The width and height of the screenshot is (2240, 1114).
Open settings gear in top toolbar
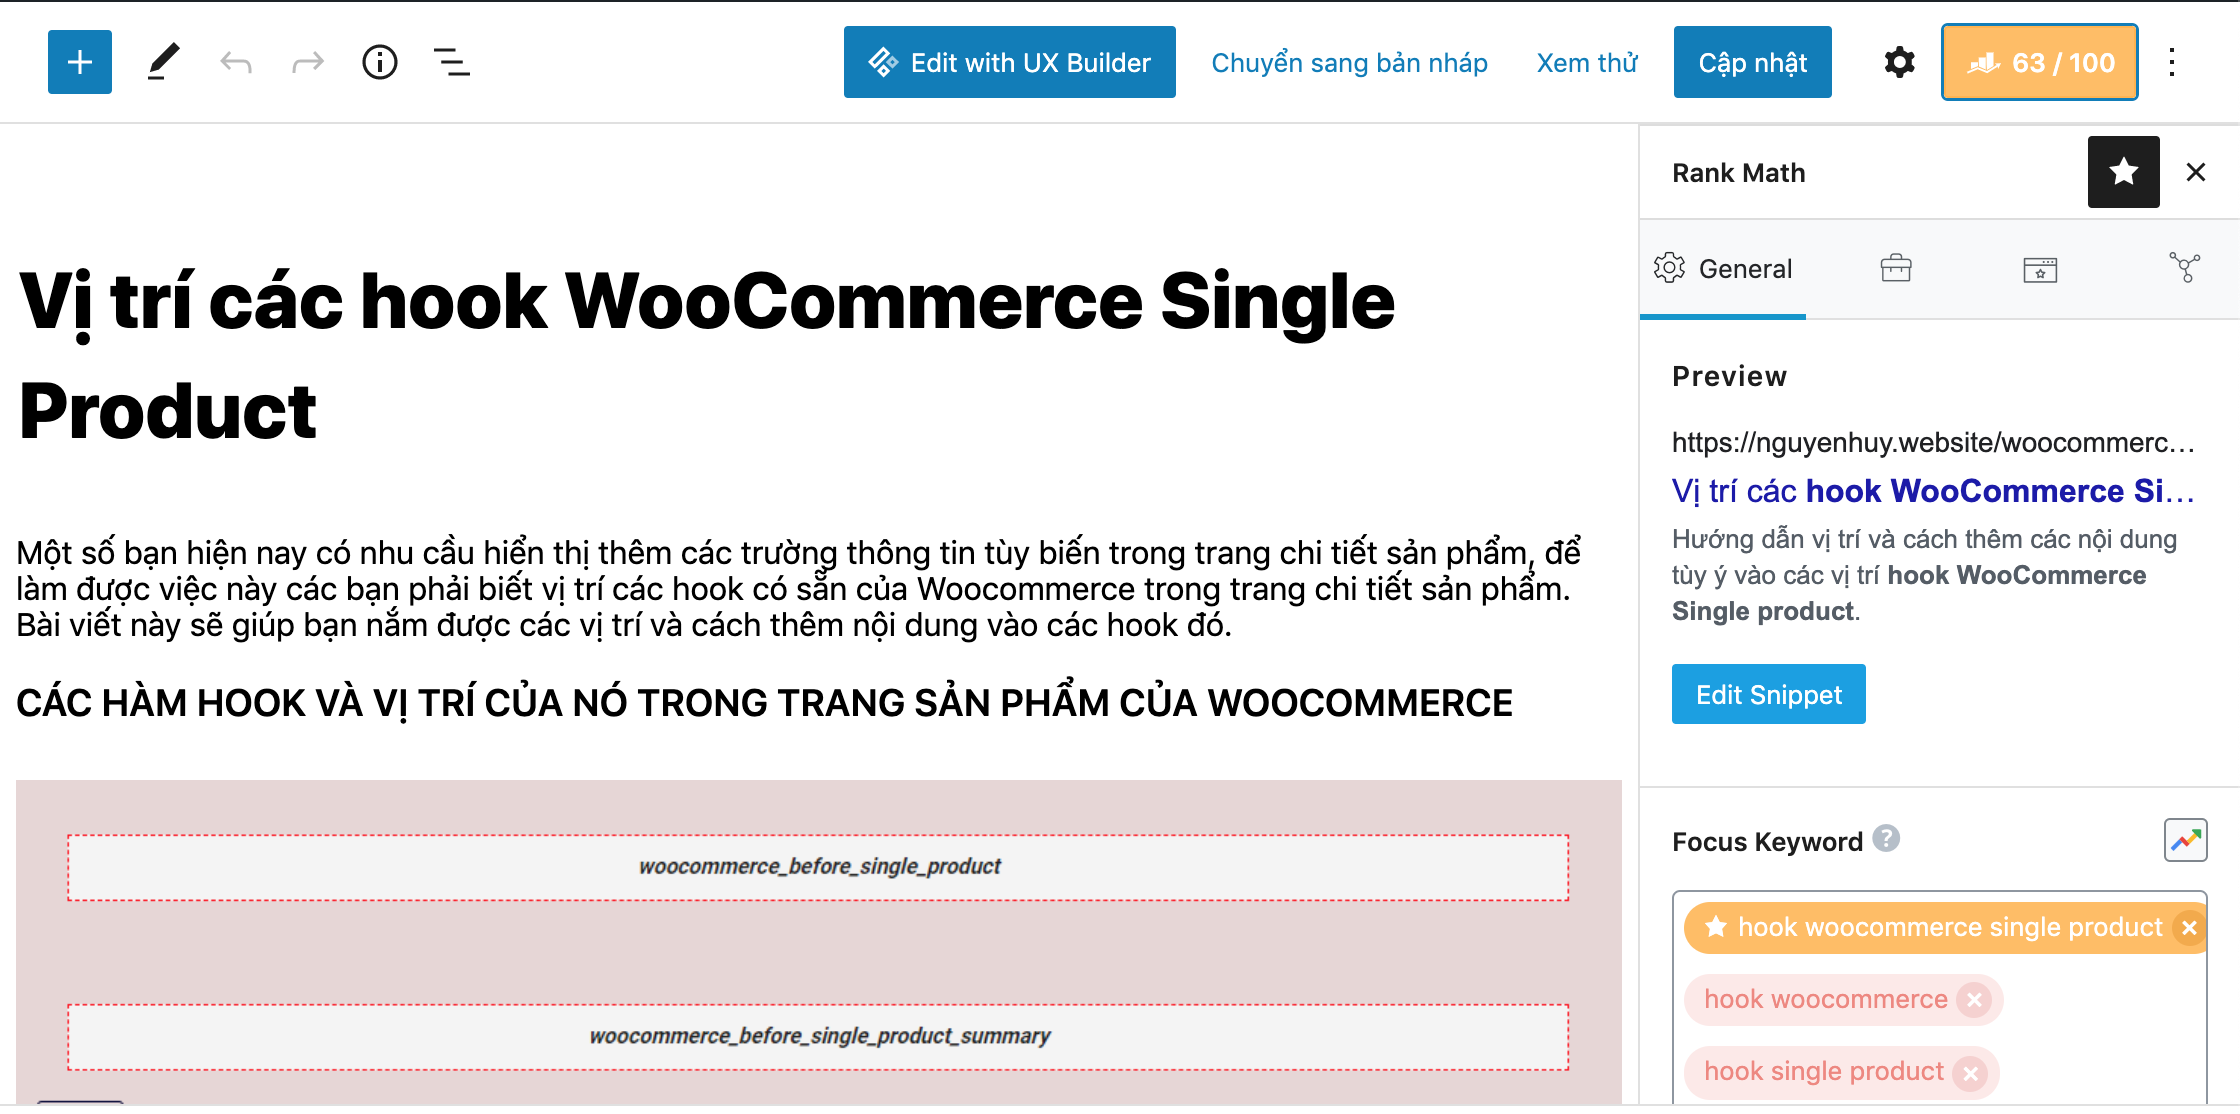pos(1899,62)
